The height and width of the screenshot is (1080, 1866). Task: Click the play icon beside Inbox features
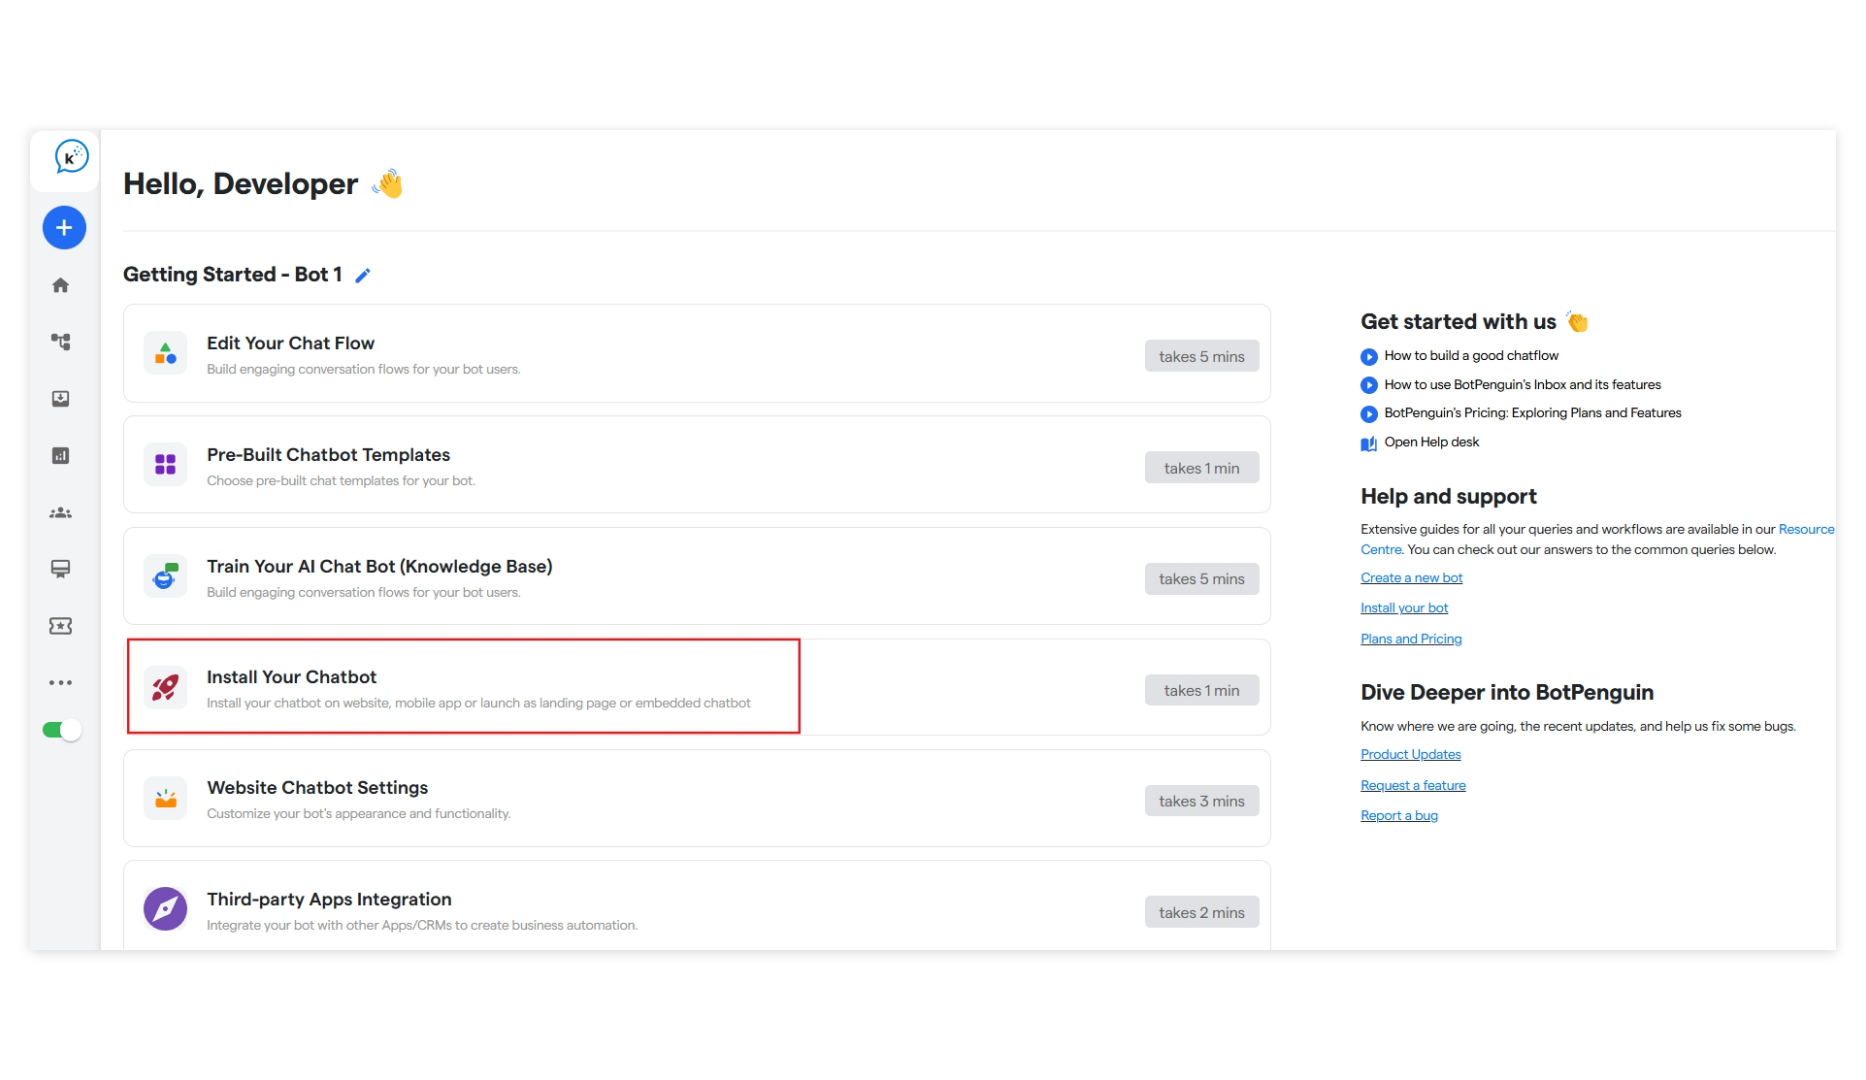click(x=1369, y=386)
